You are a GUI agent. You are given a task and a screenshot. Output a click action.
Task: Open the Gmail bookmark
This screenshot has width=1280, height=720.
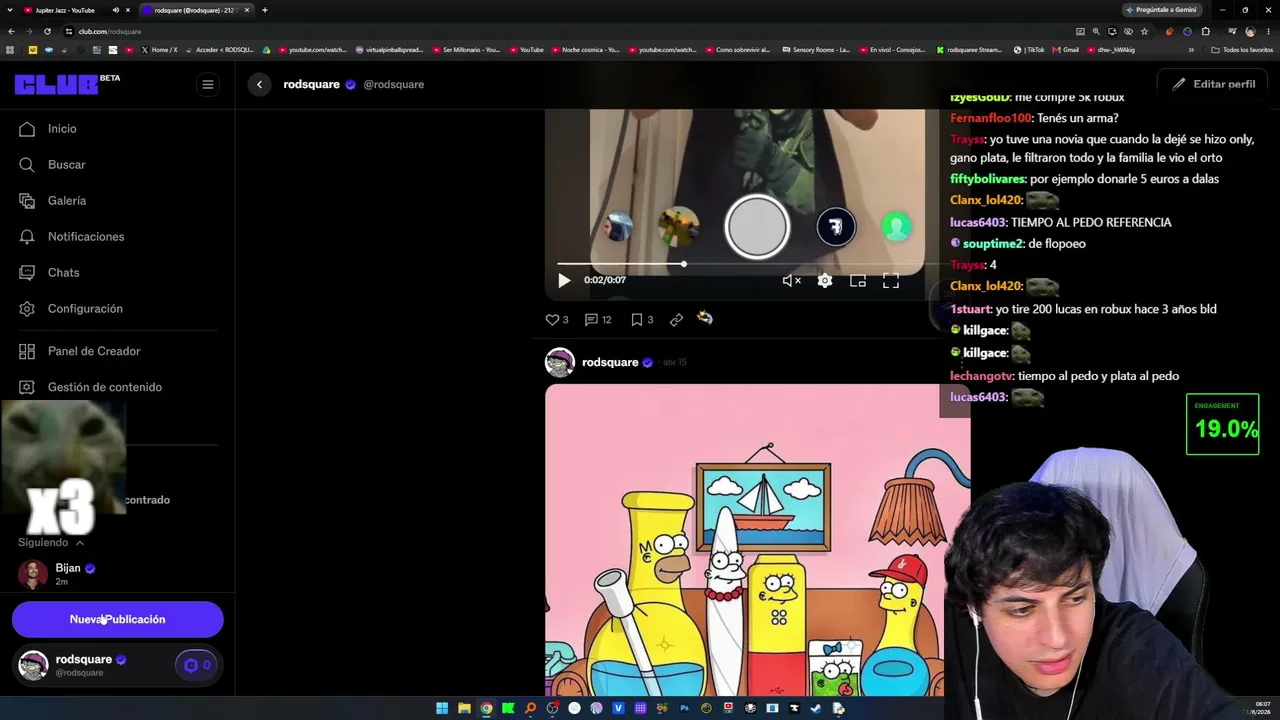[1066, 49]
